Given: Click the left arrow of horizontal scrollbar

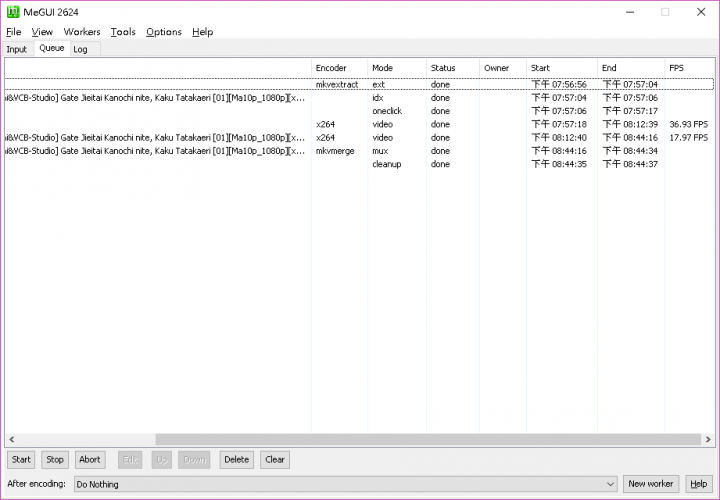Looking at the screenshot, I should 12,439.
